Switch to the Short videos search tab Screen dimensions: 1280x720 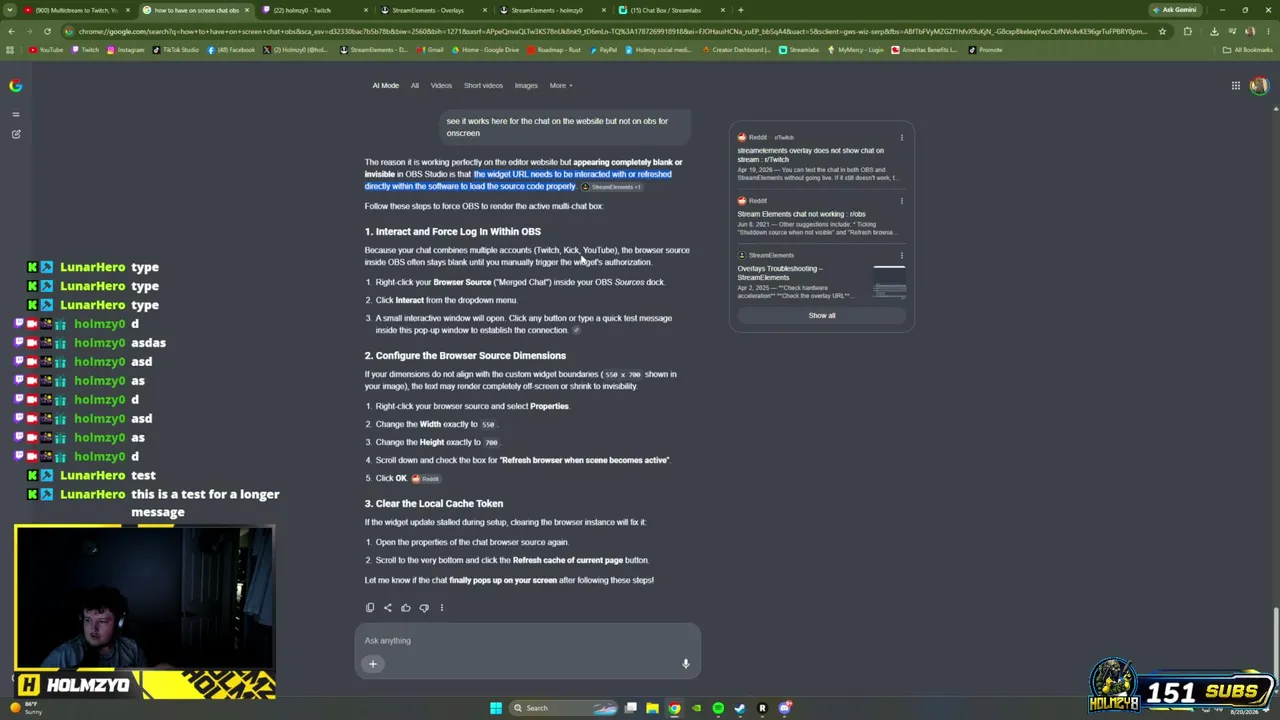[x=483, y=85]
